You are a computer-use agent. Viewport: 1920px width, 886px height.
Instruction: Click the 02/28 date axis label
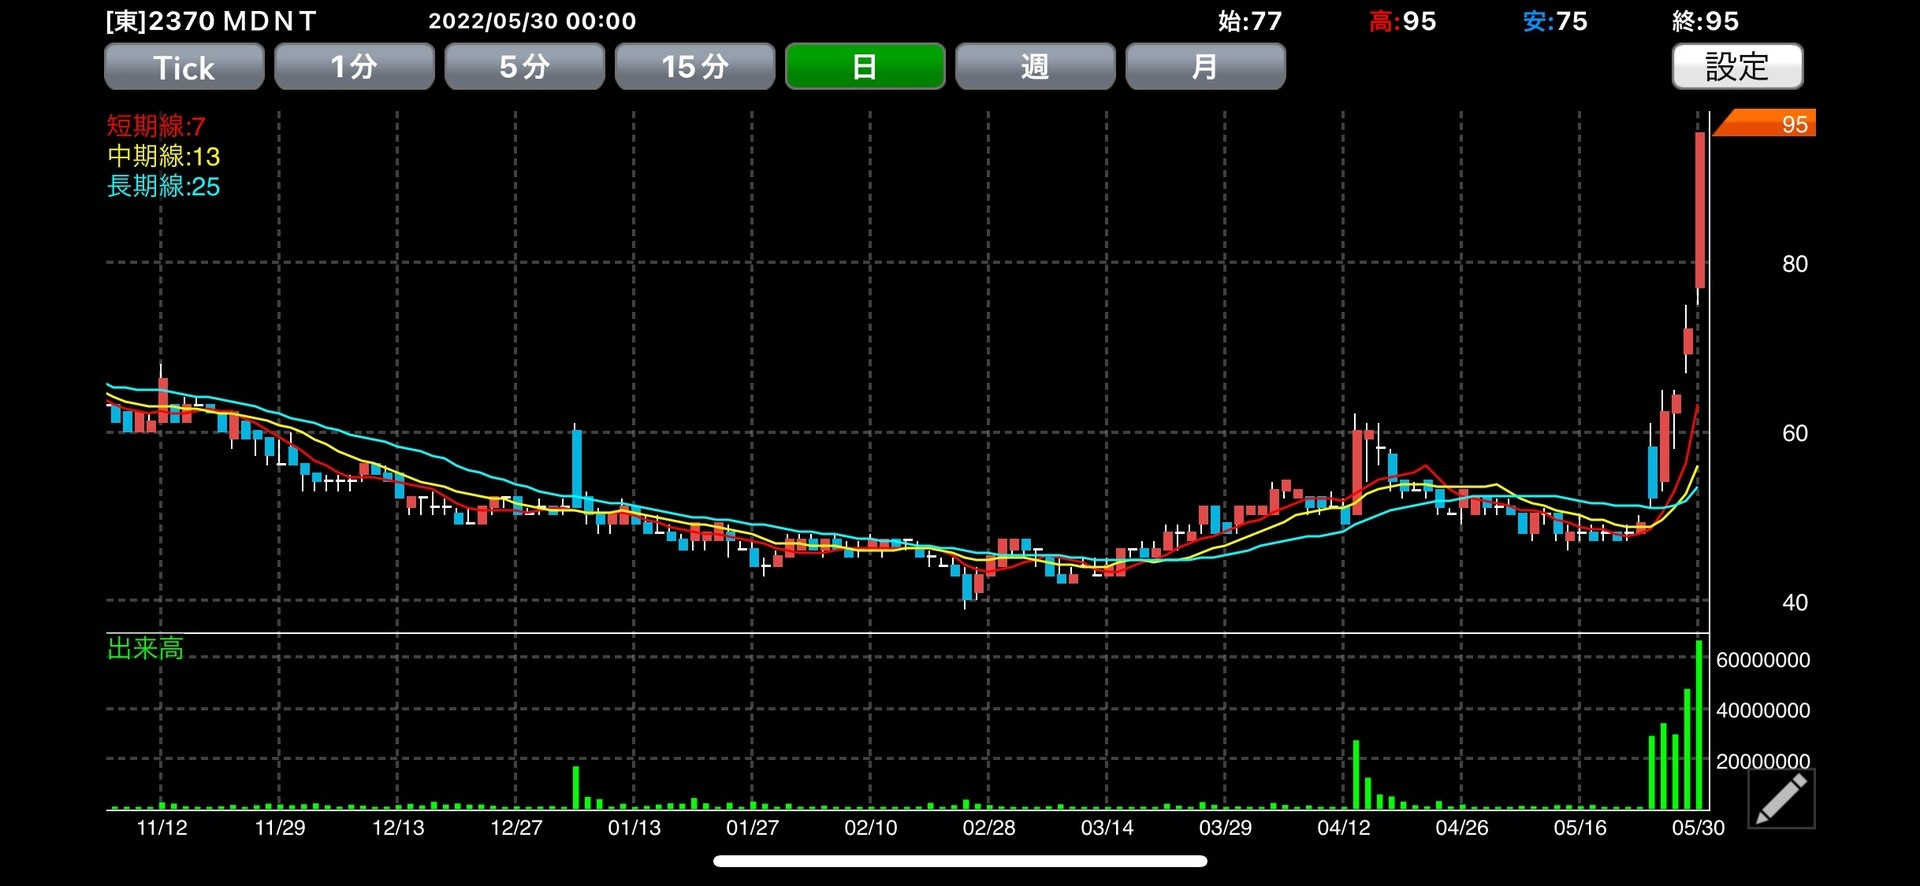click(x=989, y=828)
